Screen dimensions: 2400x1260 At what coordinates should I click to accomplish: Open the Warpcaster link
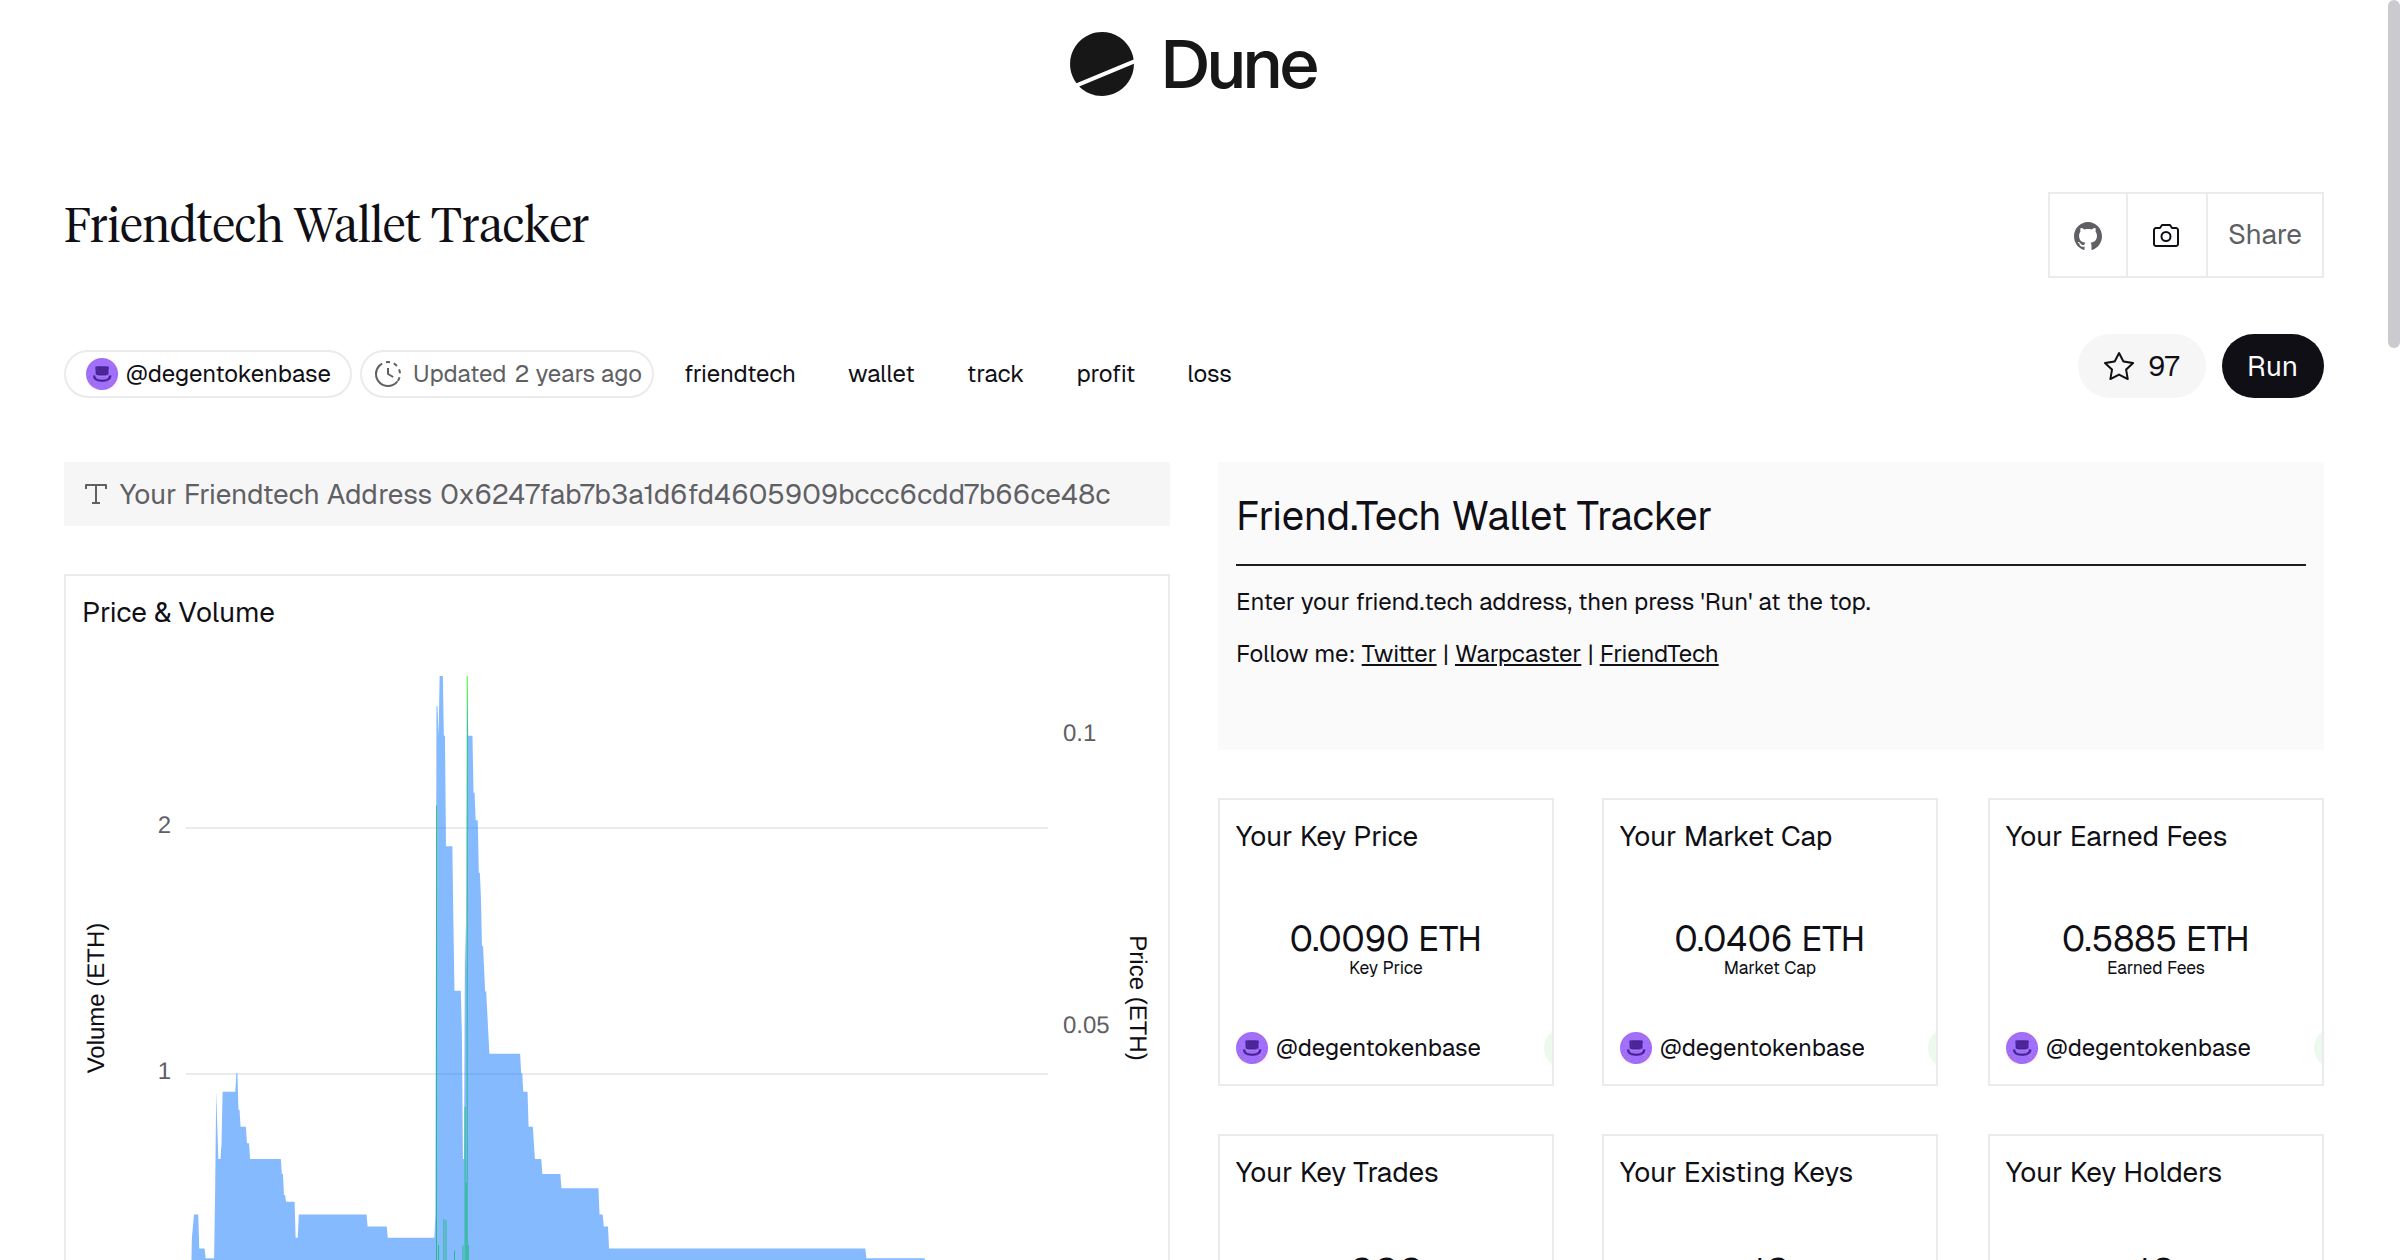[x=1517, y=653]
